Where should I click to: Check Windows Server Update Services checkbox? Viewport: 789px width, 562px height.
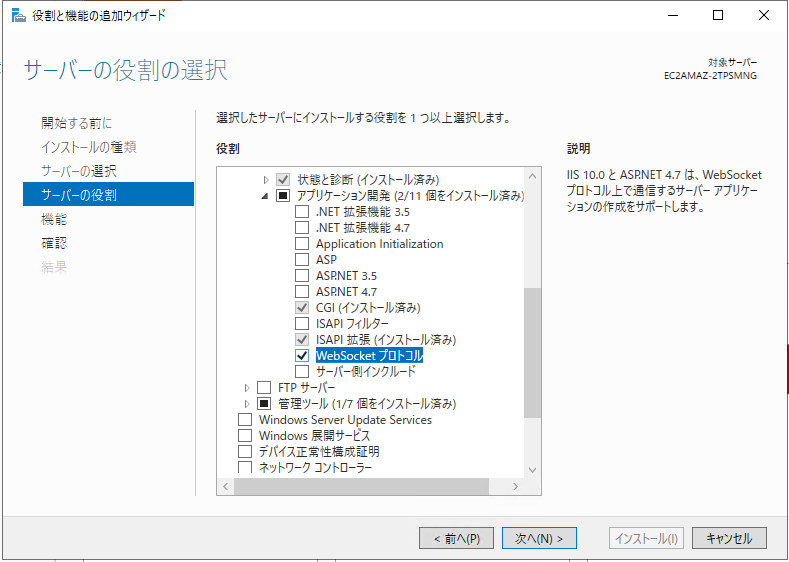coord(245,420)
